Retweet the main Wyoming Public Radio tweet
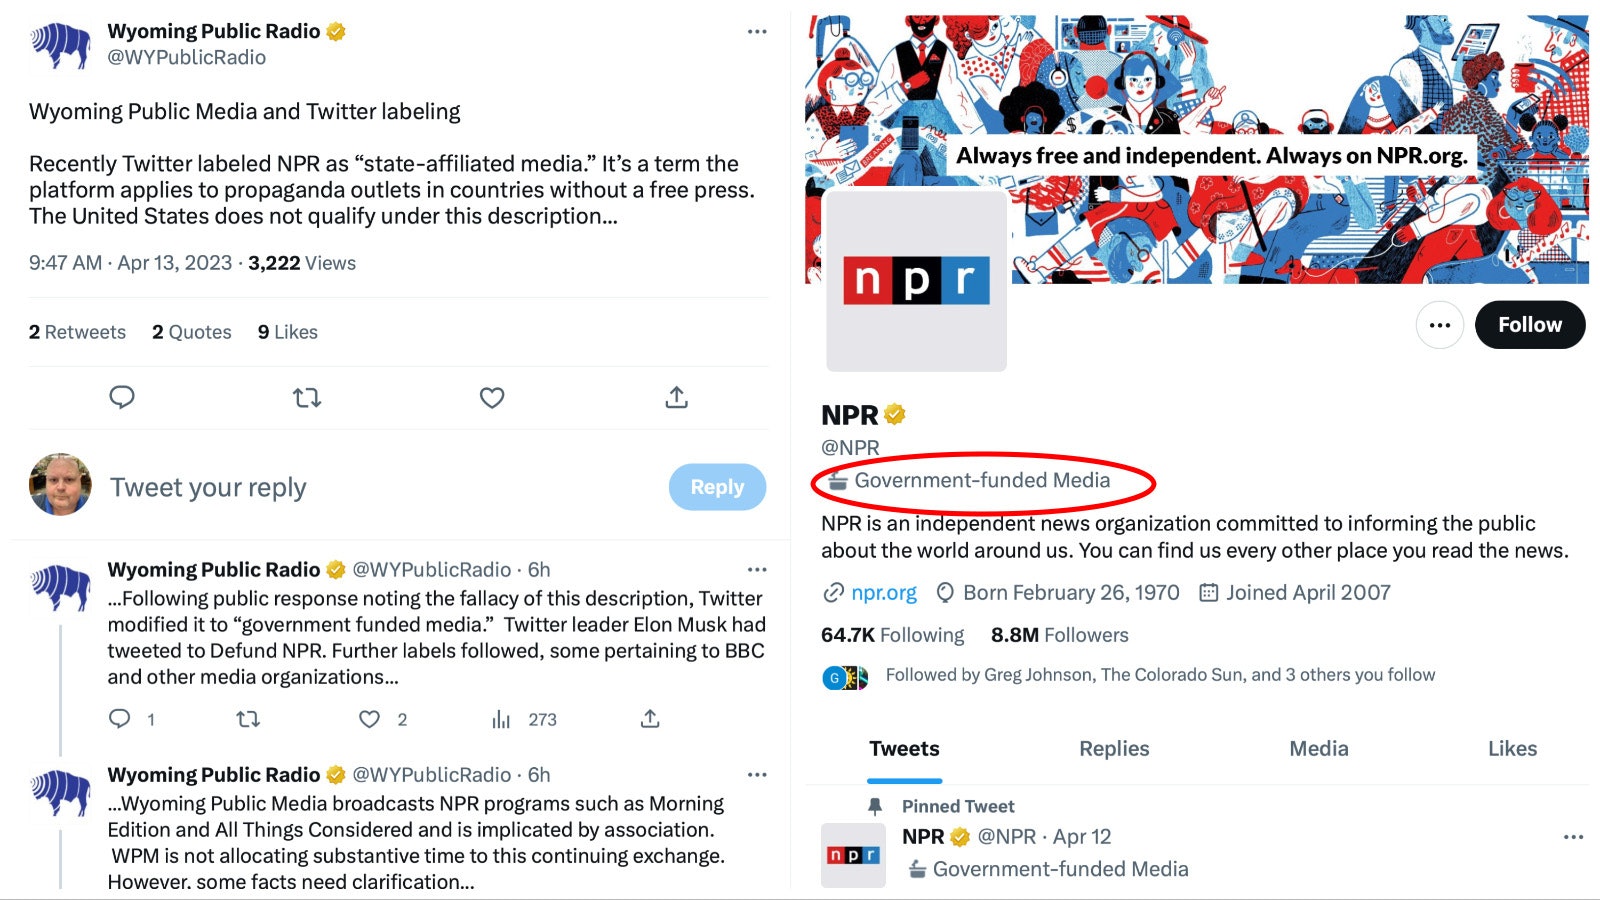Image resolution: width=1600 pixels, height=900 pixels. click(x=306, y=398)
